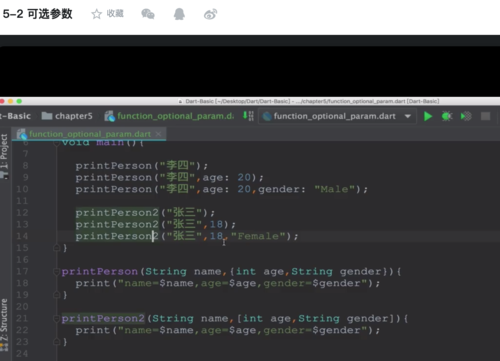Collapse main function fold marker at line 15

point(57,248)
